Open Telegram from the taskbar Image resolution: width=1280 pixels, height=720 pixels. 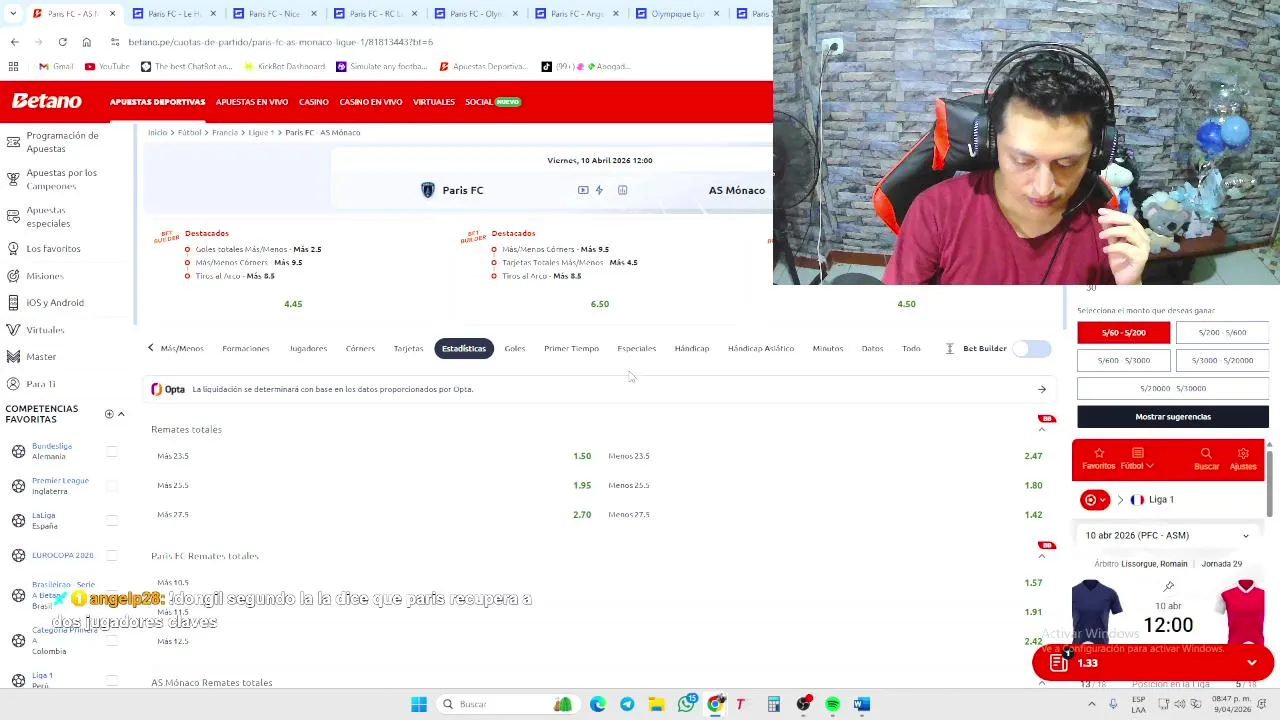pos(627,704)
